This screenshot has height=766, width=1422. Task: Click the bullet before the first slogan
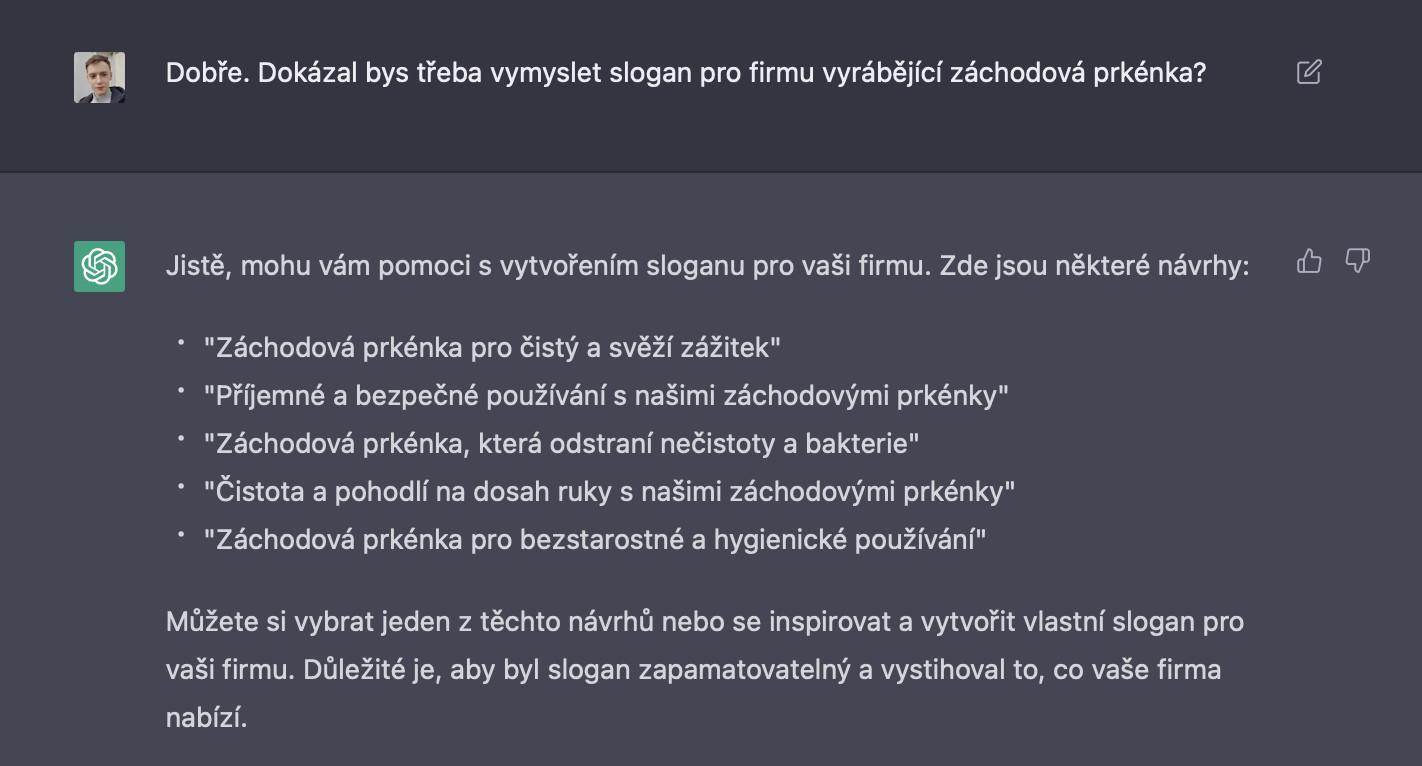point(182,343)
